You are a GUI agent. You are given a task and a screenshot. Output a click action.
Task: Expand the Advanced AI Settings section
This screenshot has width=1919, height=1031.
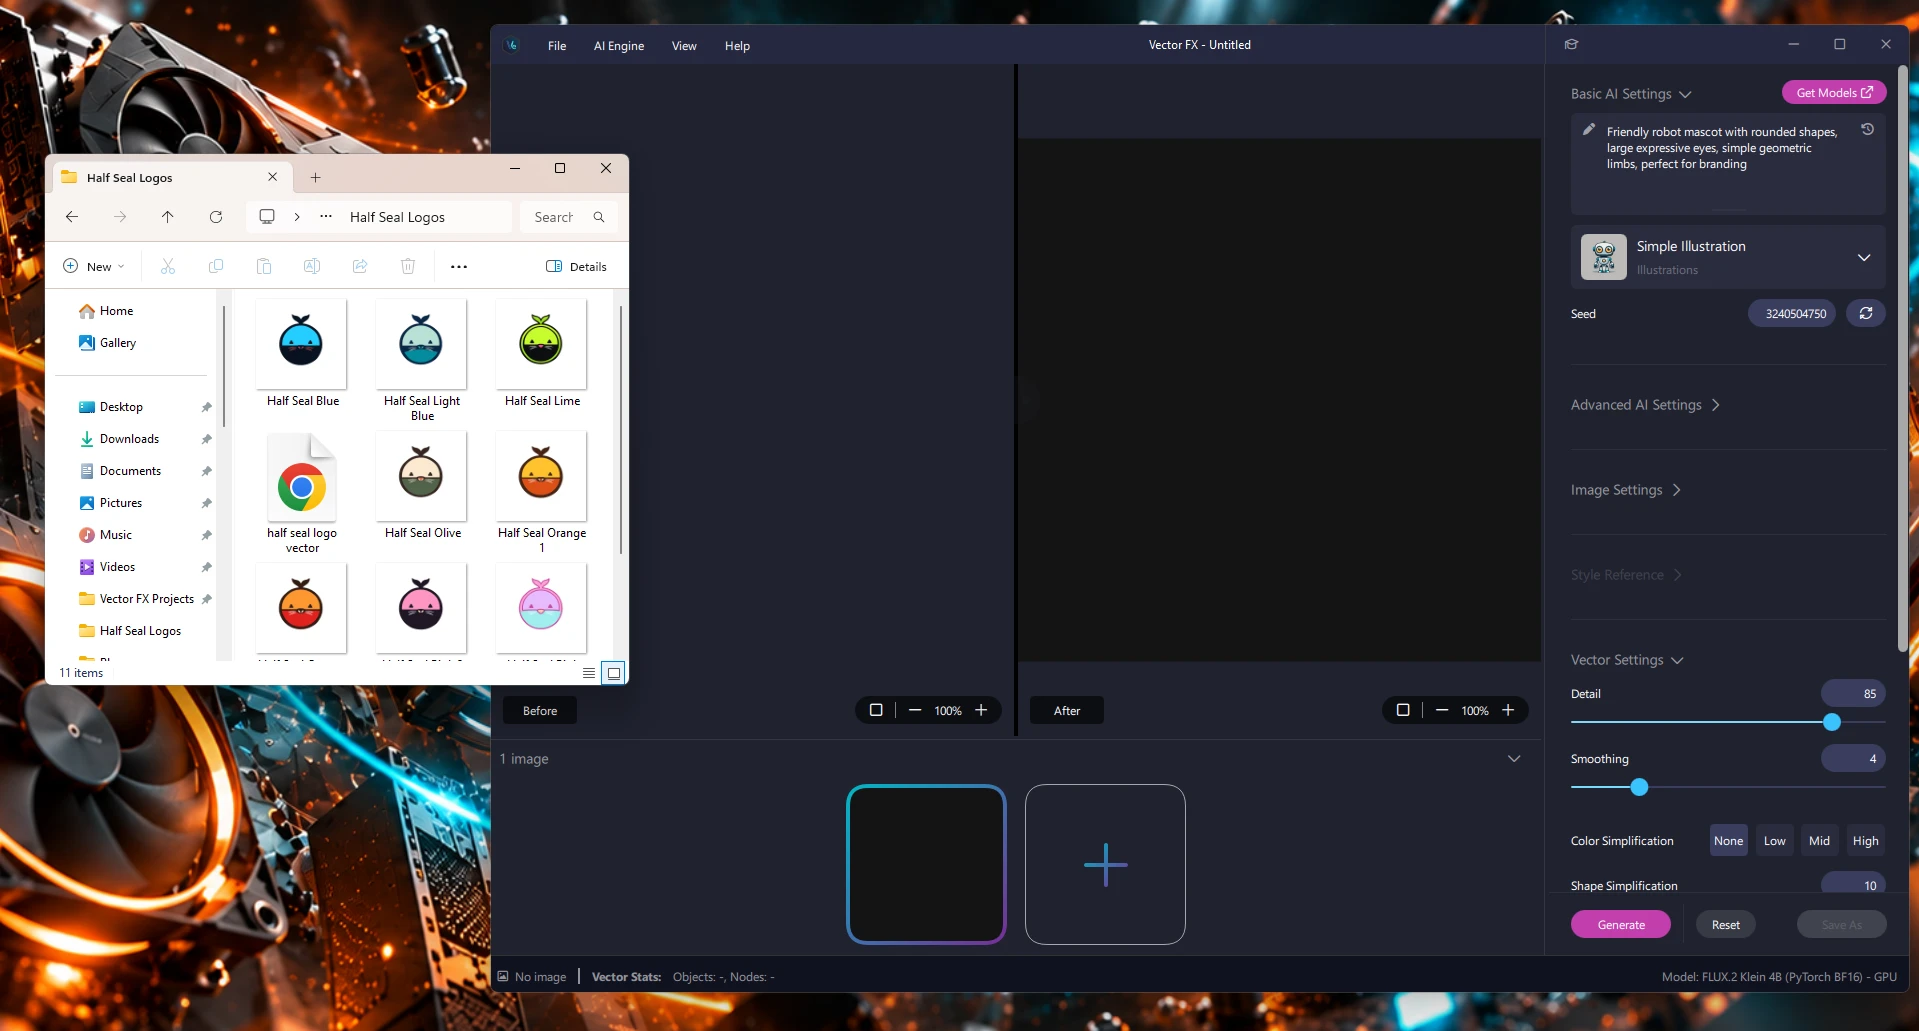tap(1645, 405)
